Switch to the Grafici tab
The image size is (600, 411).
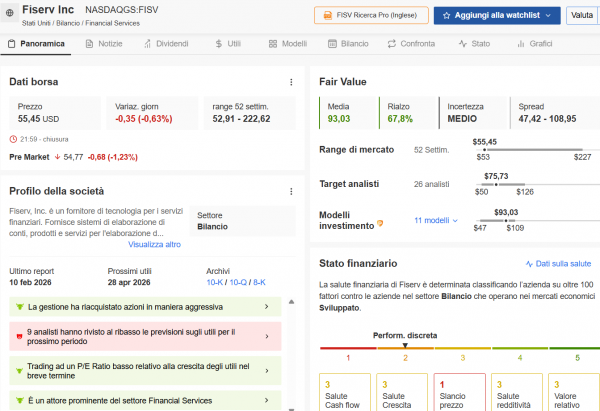tap(532, 44)
